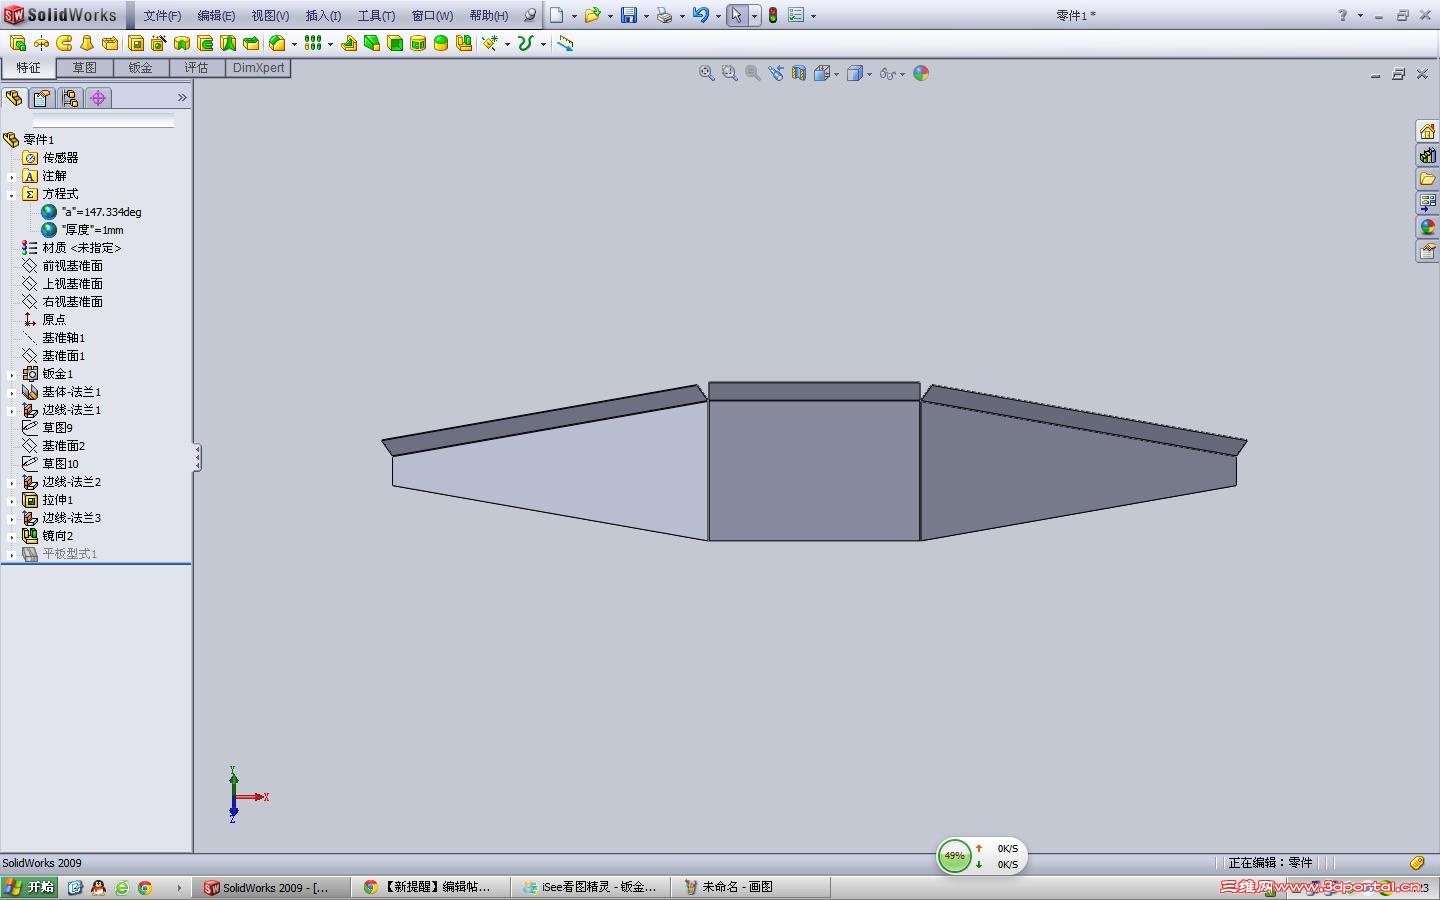
Task: Click the measure ruler icon on toolbar
Action: click(565, 43)
